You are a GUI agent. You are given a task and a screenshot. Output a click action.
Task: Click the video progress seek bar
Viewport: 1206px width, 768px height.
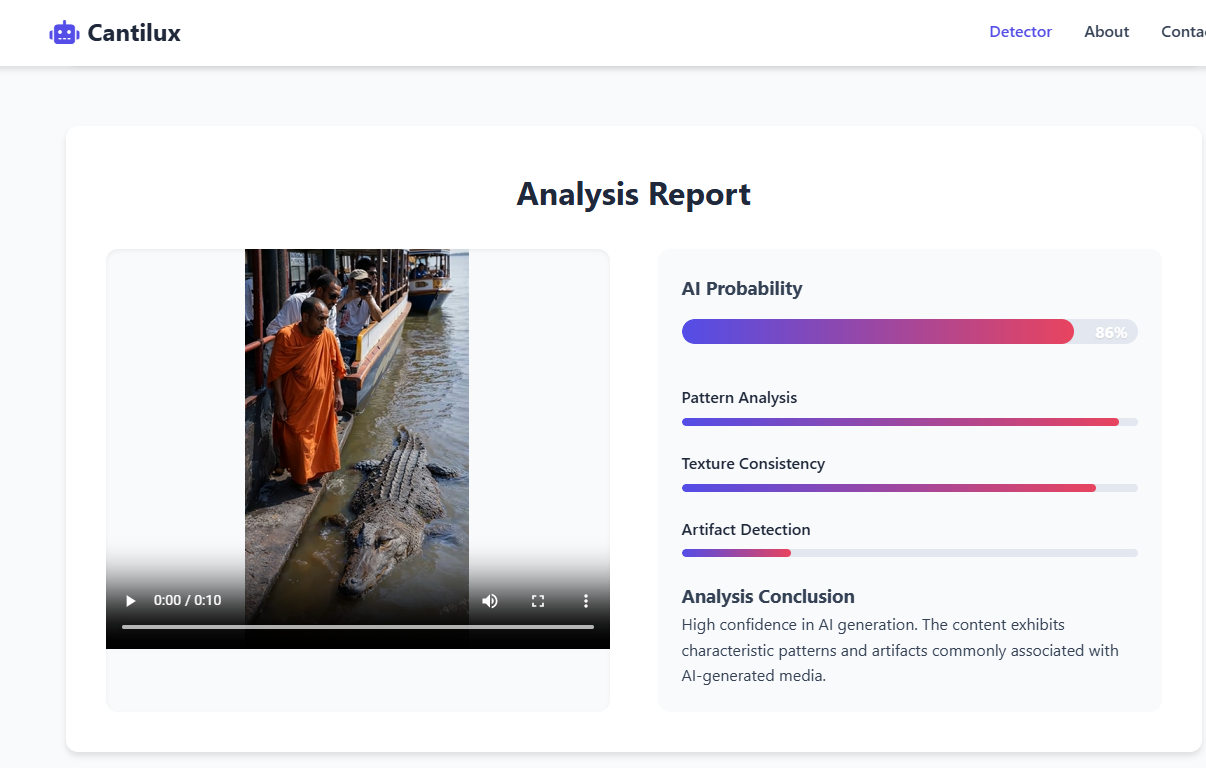(x=357, y=627)
